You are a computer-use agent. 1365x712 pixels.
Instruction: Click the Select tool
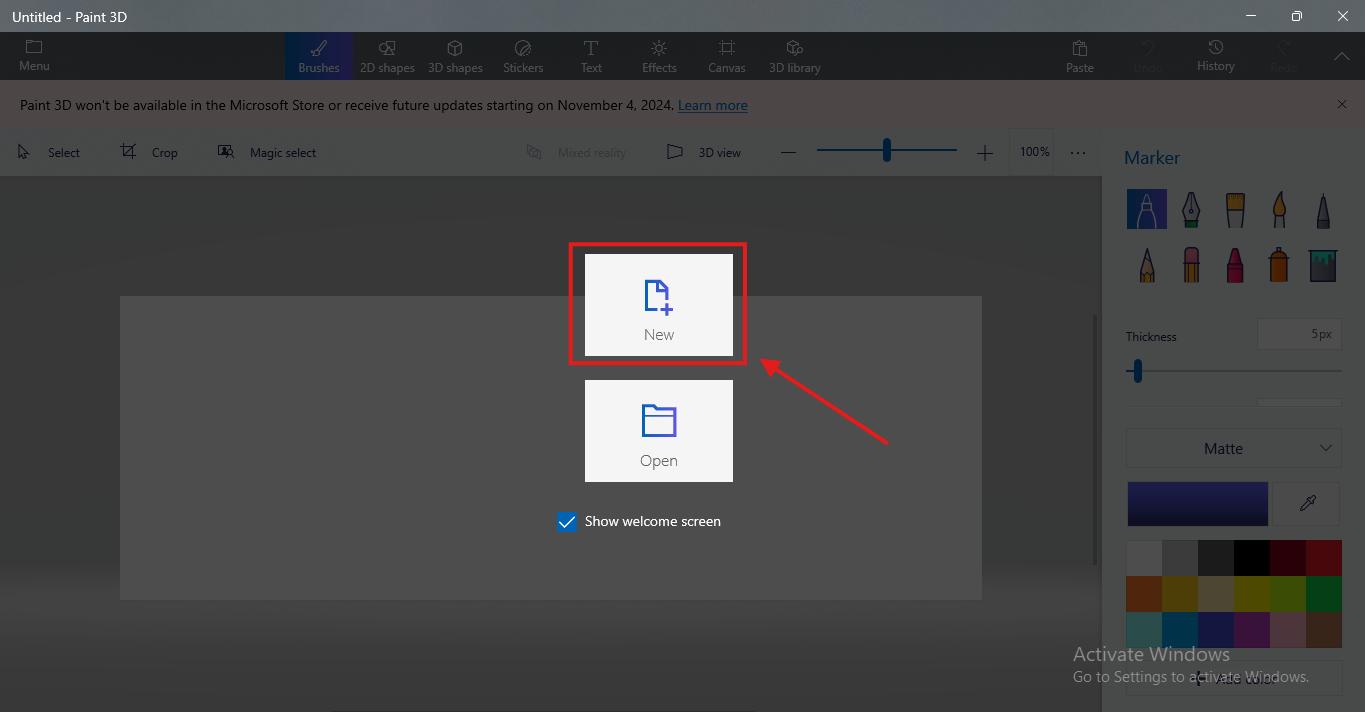[49, 152]
